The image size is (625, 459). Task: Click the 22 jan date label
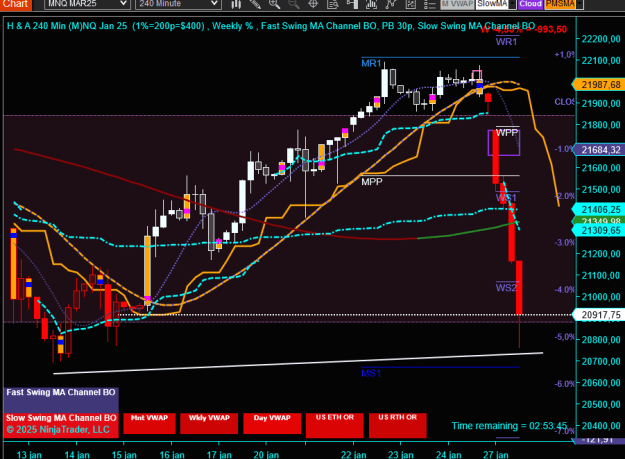354,455
